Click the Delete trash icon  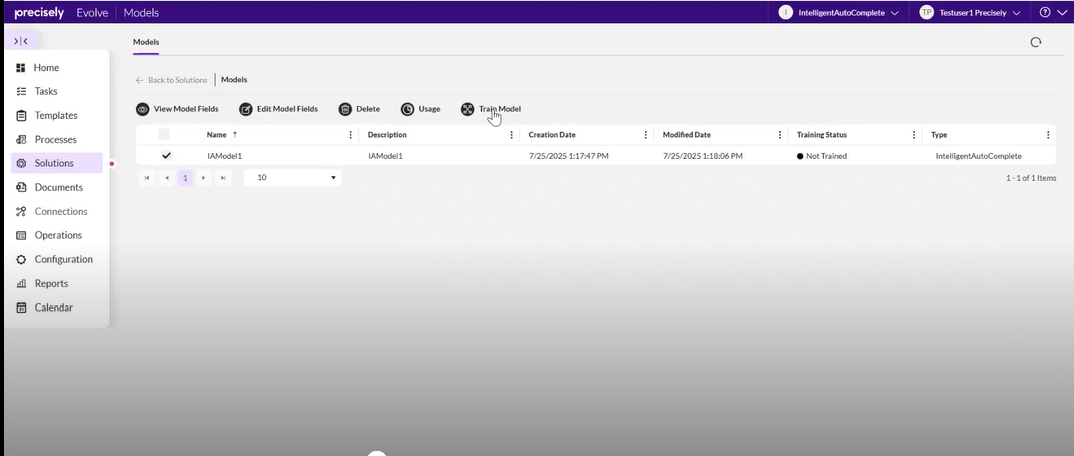(345, 110)
